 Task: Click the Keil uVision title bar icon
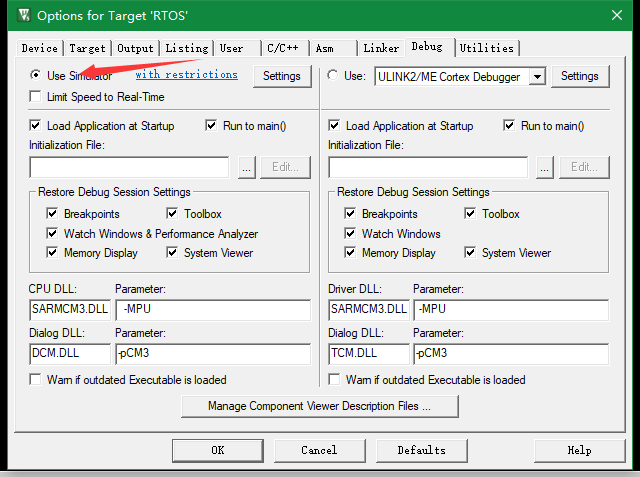(24, 16)
